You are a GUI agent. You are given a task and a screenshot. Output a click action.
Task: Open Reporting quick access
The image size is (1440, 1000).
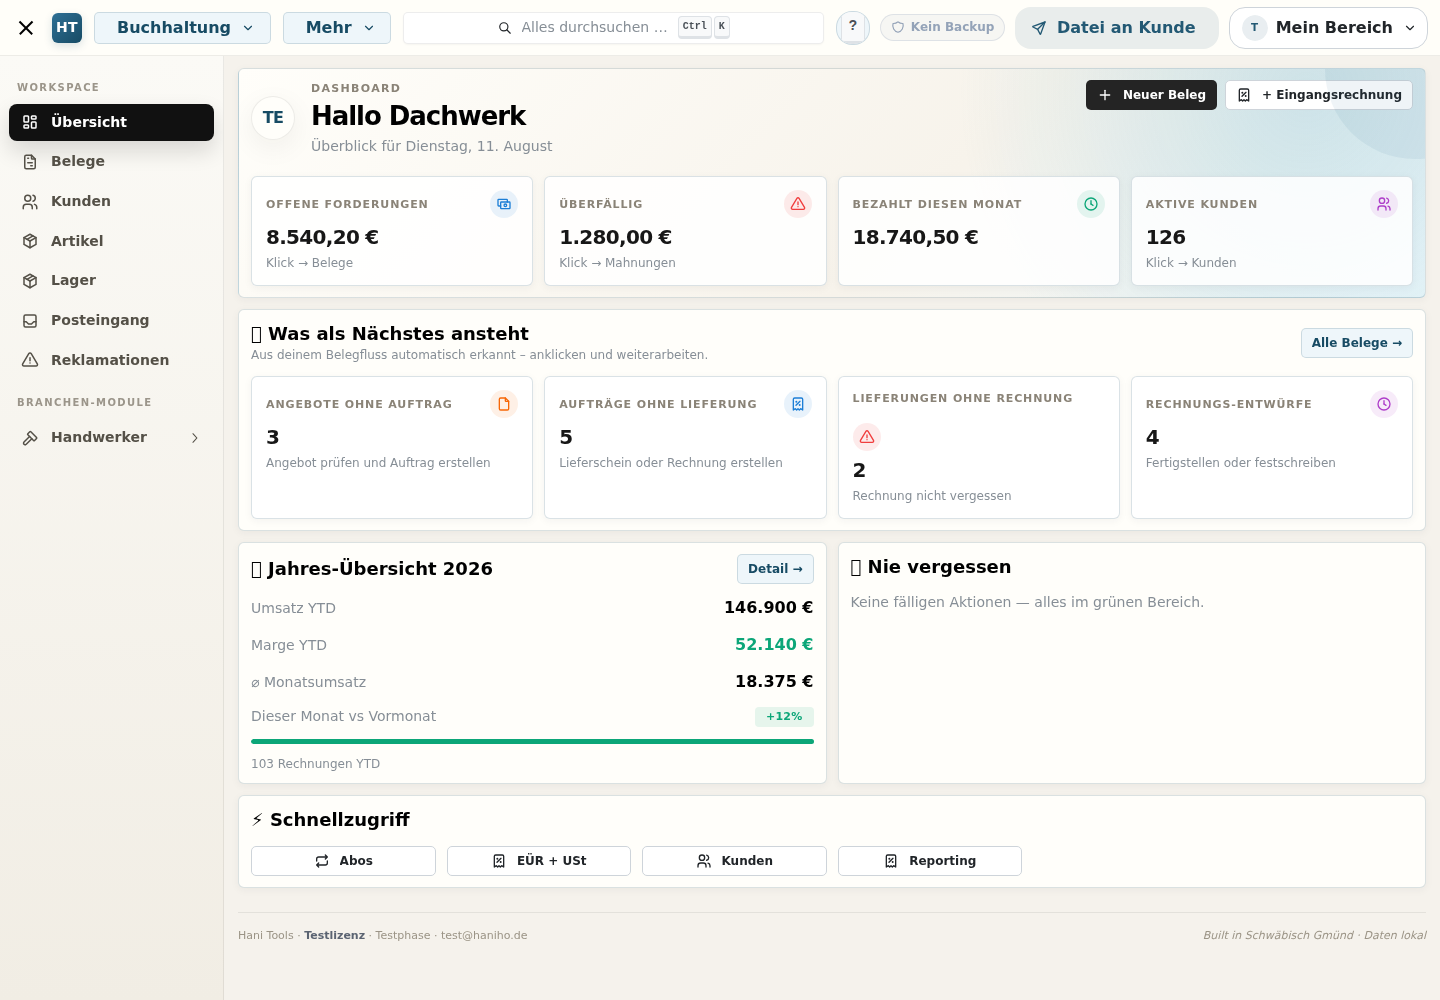click(930, 861)
